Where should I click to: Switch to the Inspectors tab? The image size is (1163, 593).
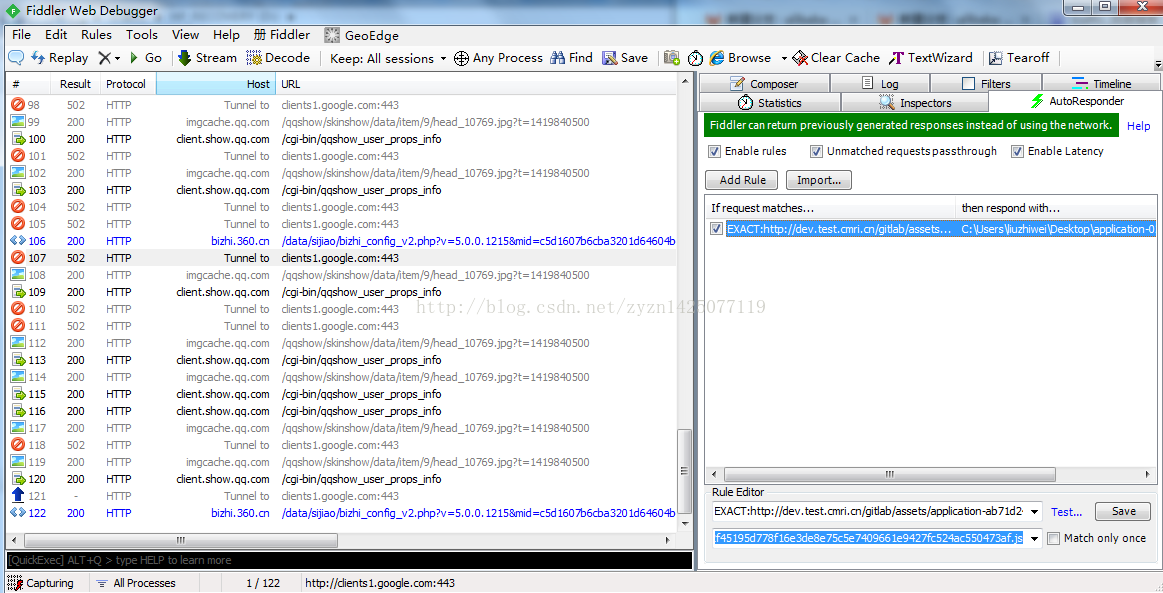click(915, 102)
